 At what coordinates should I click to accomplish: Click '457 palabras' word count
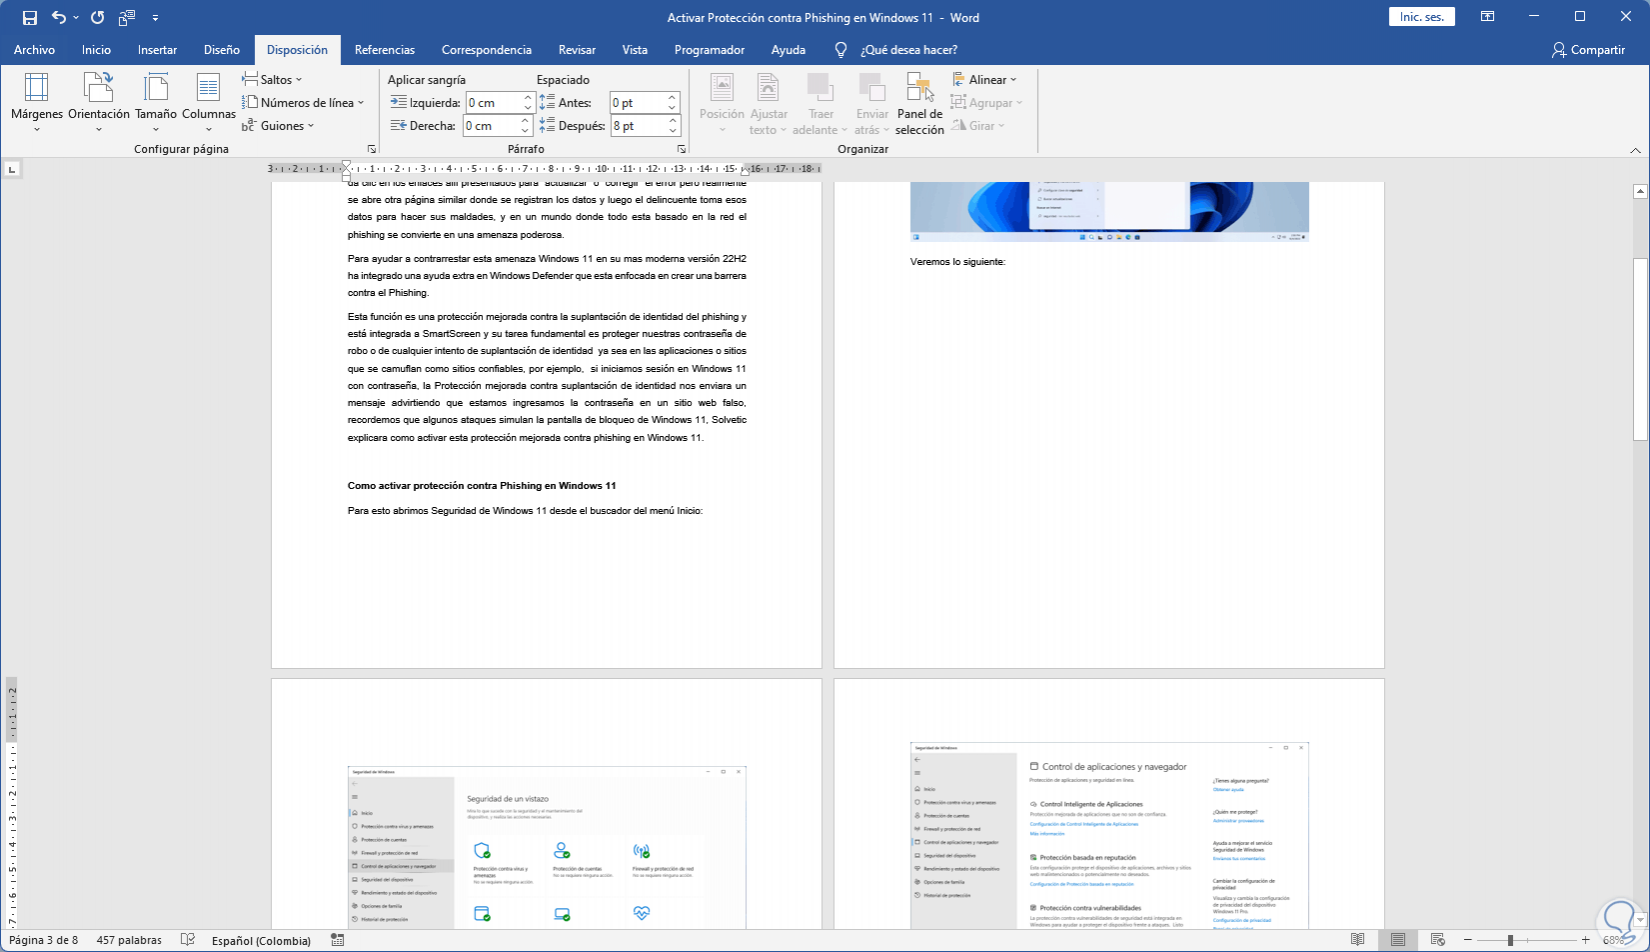coord(129,940)
